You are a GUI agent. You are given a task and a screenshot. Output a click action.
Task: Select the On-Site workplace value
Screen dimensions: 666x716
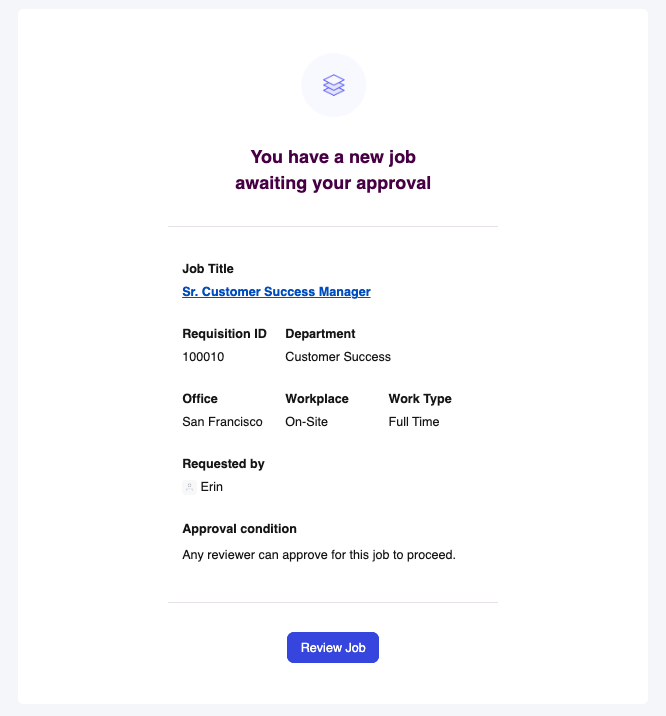(306, 422)
